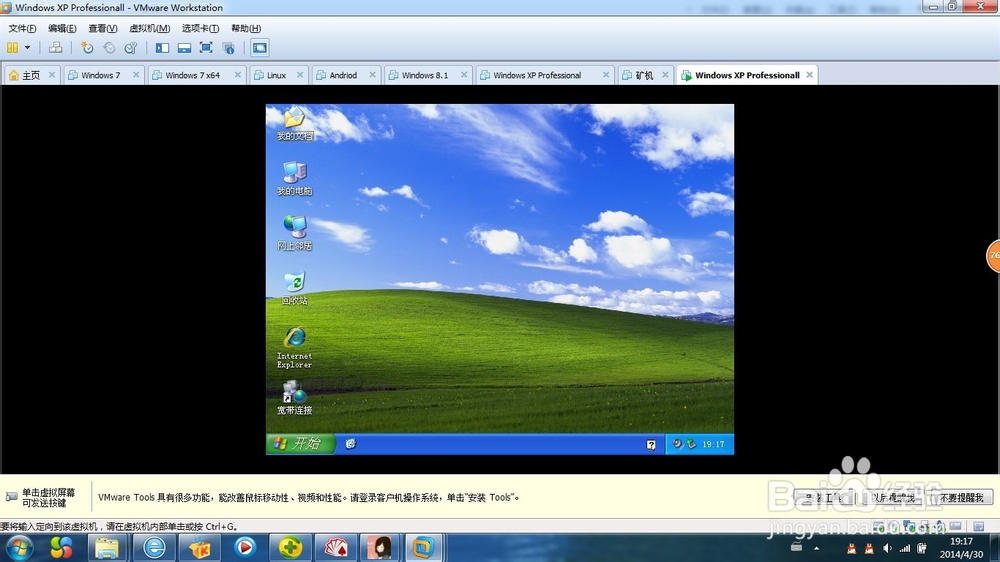Close the Windows 8.1 tab
Viewport: 1000px width, 562px height.
click(x=464, y=75)
